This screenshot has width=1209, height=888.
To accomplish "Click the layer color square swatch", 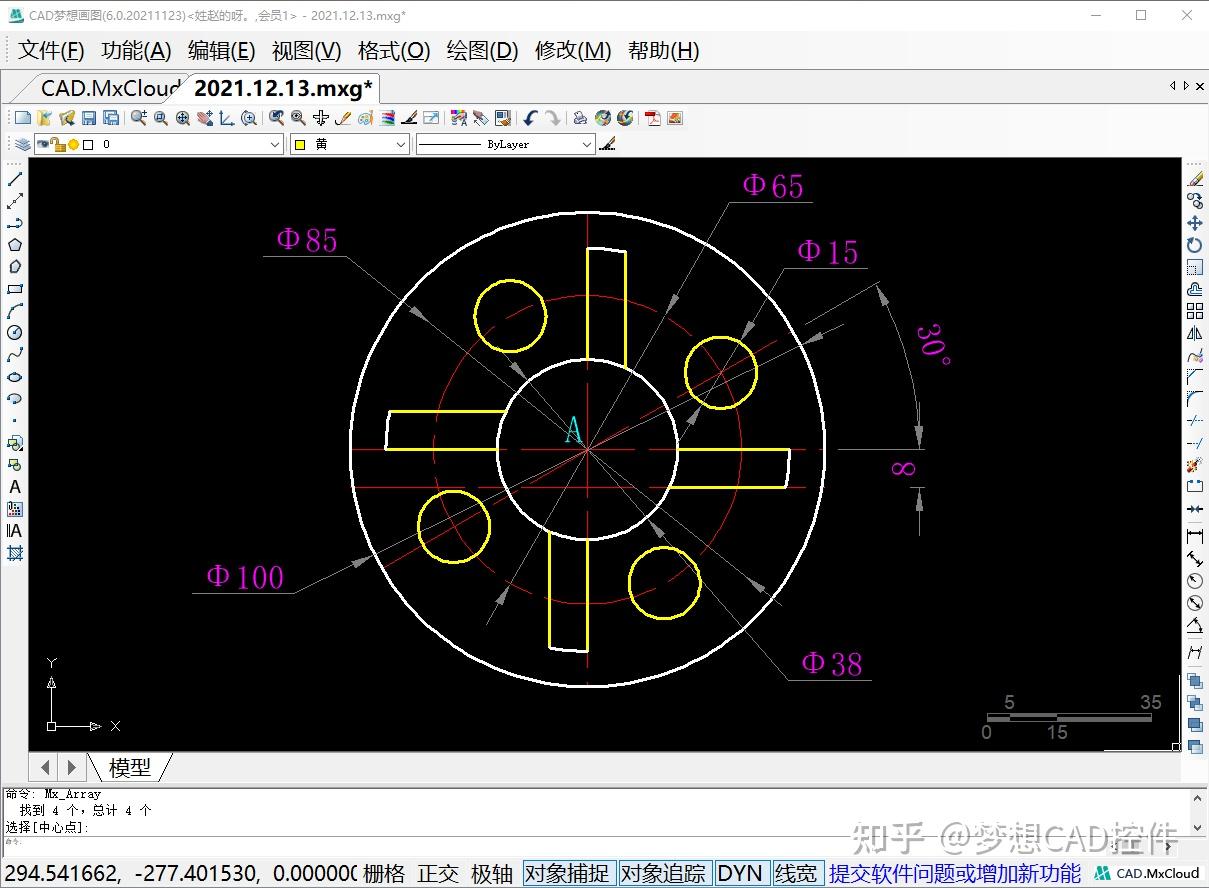I will coord(88,144).
